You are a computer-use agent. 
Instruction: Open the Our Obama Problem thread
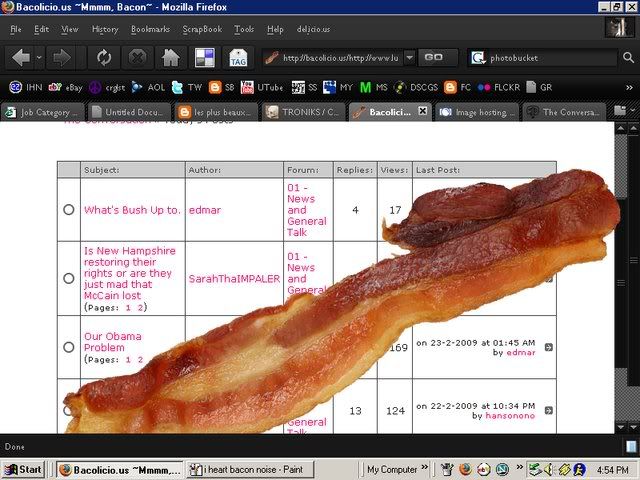[113, 342]
